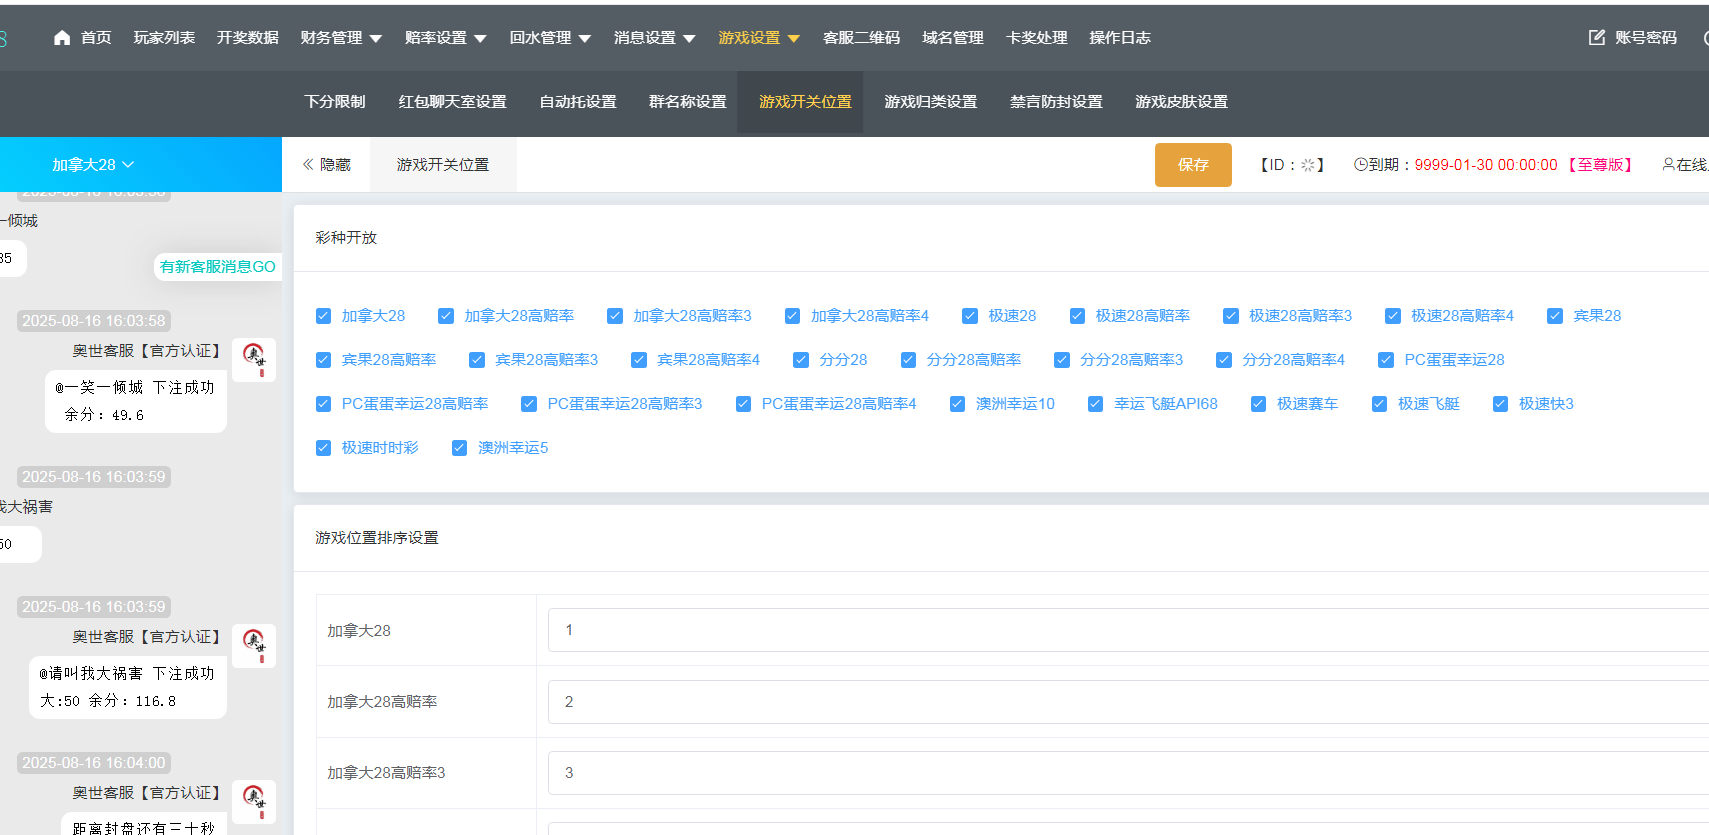The image size is (1709, 835).
Task: Click the loading spinner icon next to ID
Action: pyautogui.click(x=1308, y=165)
